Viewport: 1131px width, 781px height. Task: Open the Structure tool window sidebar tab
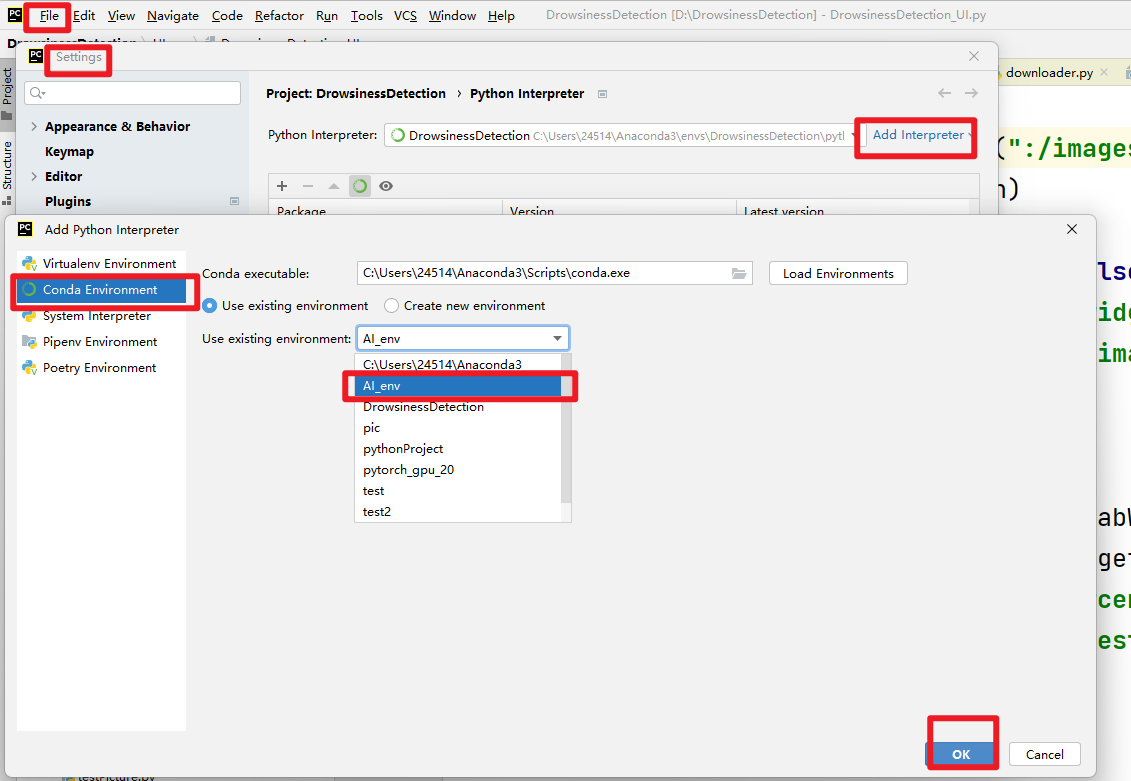click(7, 173)
